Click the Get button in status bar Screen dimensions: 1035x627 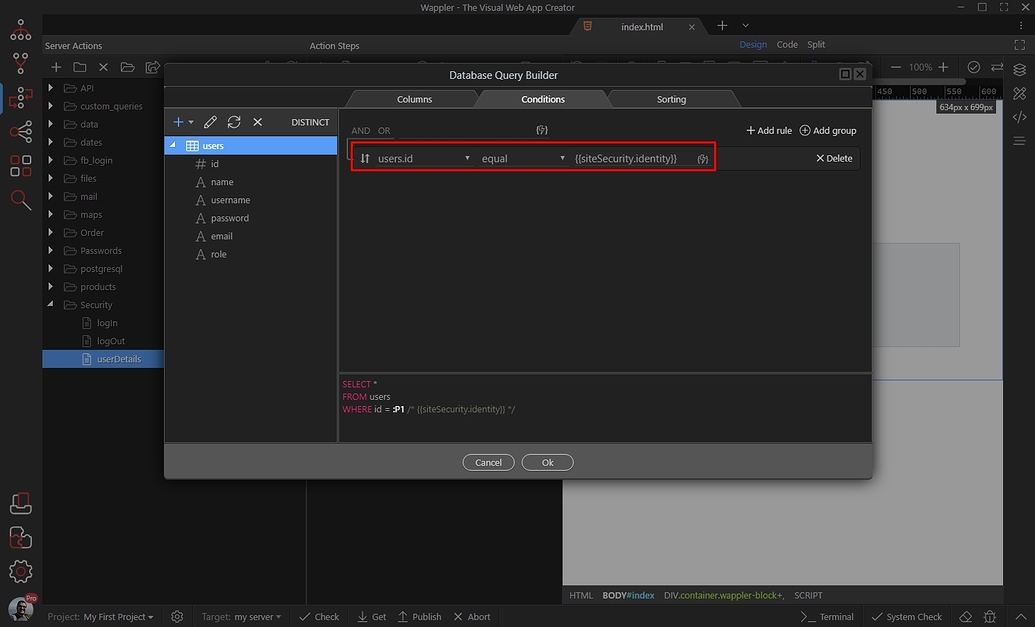point(372,616)
